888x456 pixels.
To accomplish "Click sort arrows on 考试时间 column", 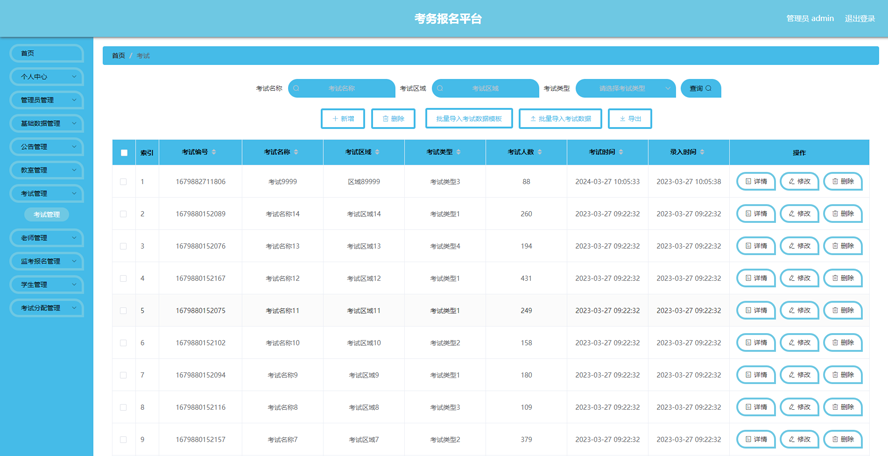I will pyautogui.click(x=621, y=152).
